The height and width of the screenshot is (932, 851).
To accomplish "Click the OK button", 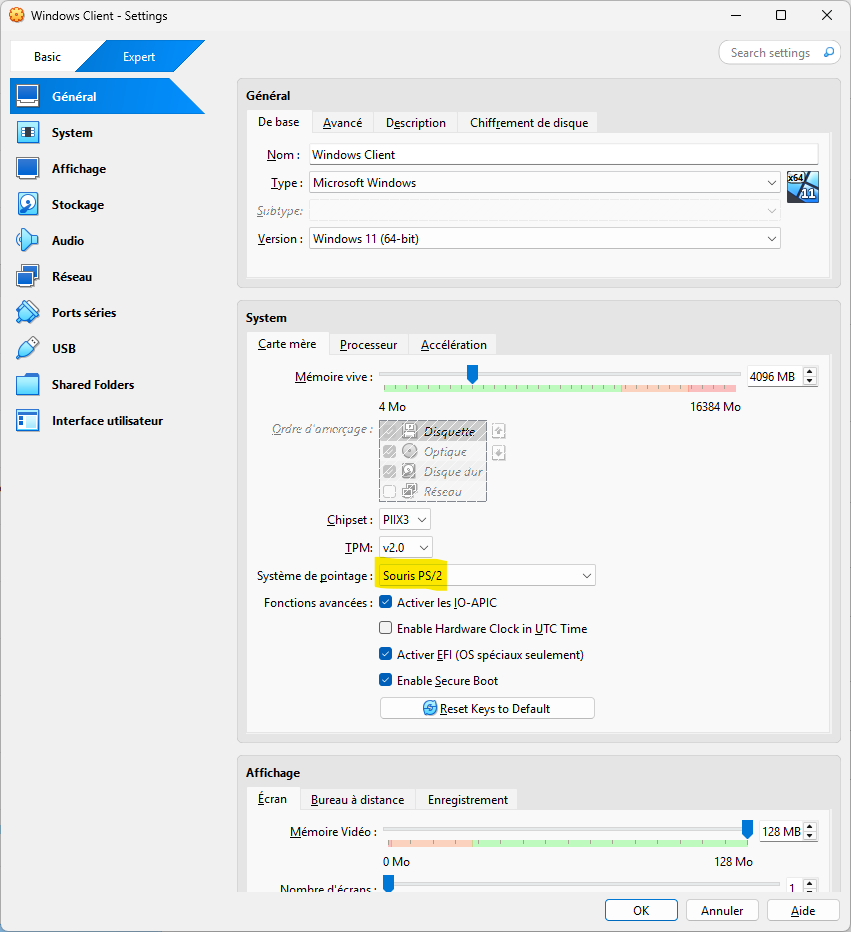I will click(x=641, y=910).
